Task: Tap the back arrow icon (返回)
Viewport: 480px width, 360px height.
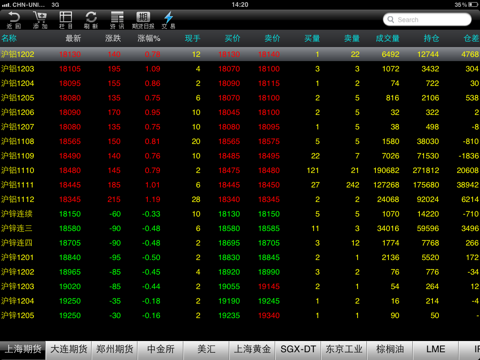Action: tap(14, 20)
